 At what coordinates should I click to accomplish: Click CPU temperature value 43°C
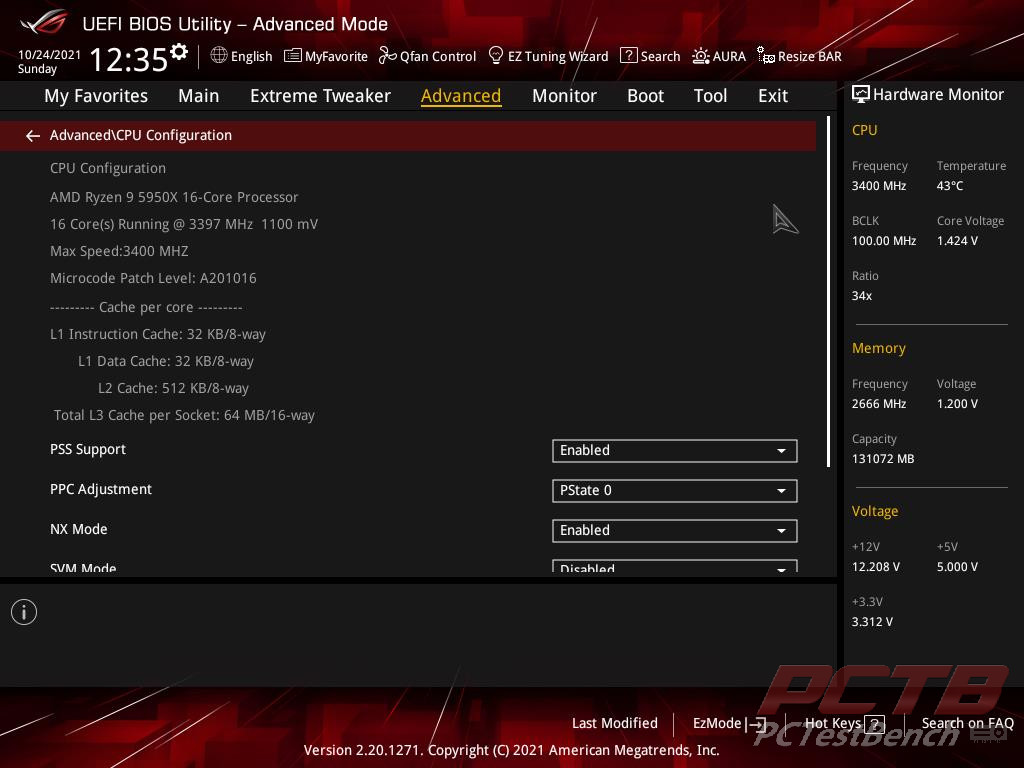coord(950,185)
